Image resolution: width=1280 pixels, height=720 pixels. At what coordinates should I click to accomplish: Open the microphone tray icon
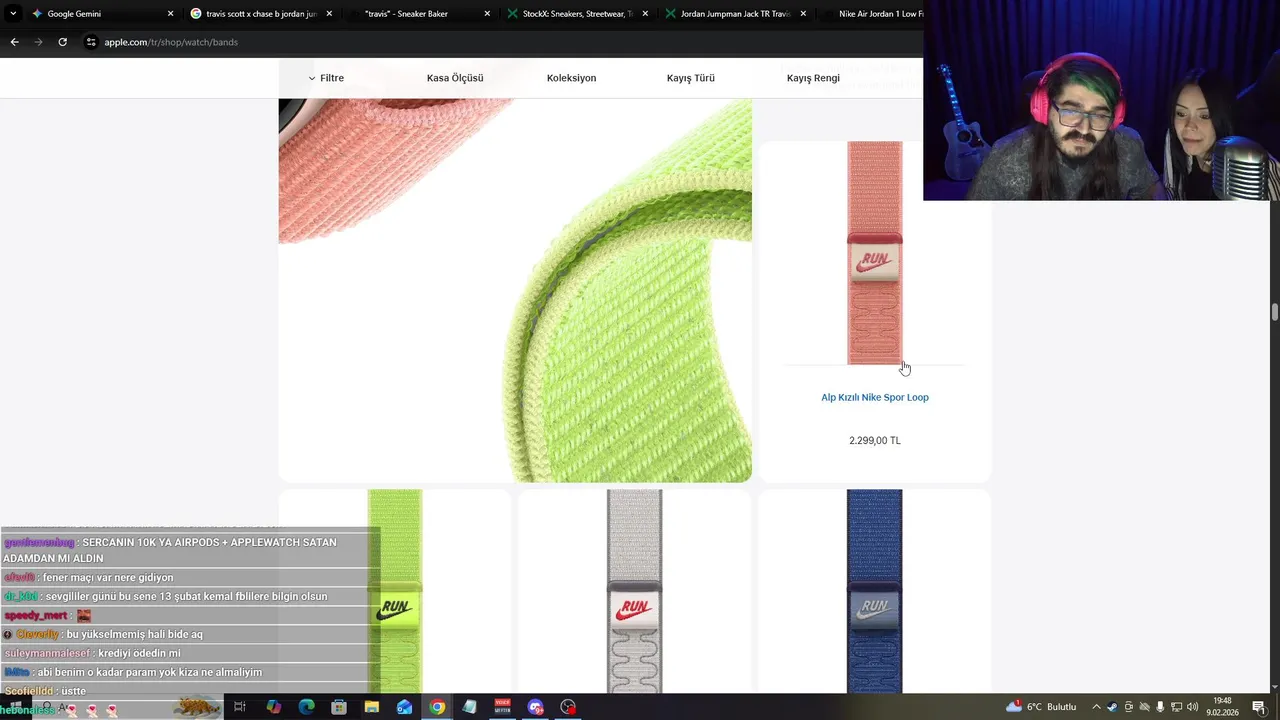click(1161, 707)
